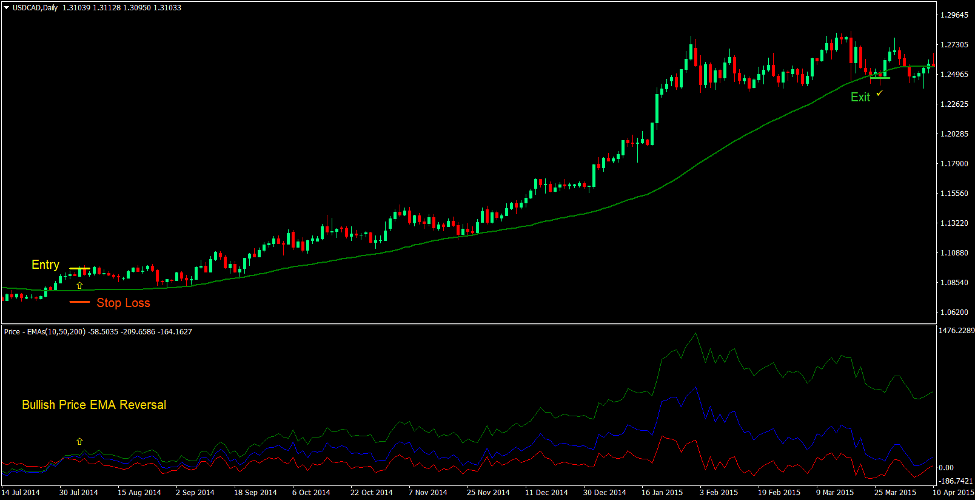Click the yellow up-arrow below the Entry candle
Viewport: 977px width, 502px height.
[x=79, y=285]
